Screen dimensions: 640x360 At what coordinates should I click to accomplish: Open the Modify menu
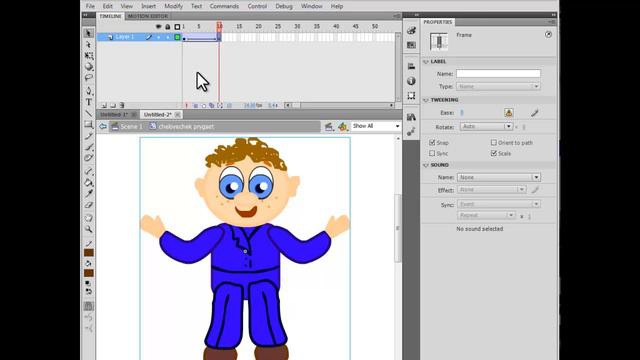pos(173,6)
